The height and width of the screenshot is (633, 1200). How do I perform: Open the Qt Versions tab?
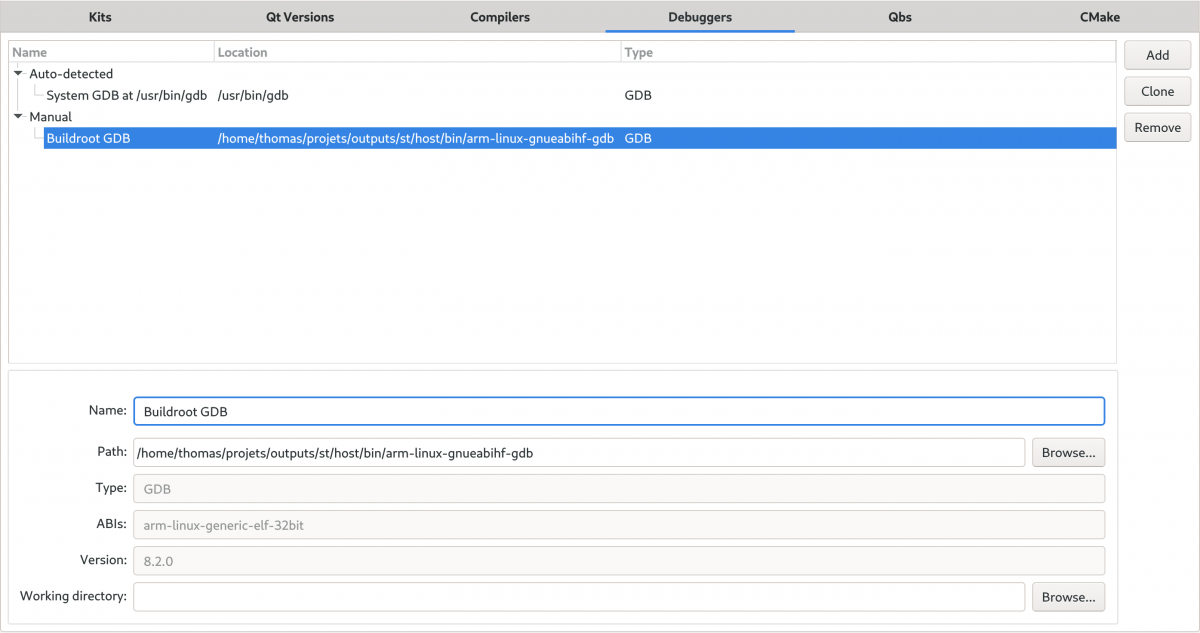tap(300, 17)
